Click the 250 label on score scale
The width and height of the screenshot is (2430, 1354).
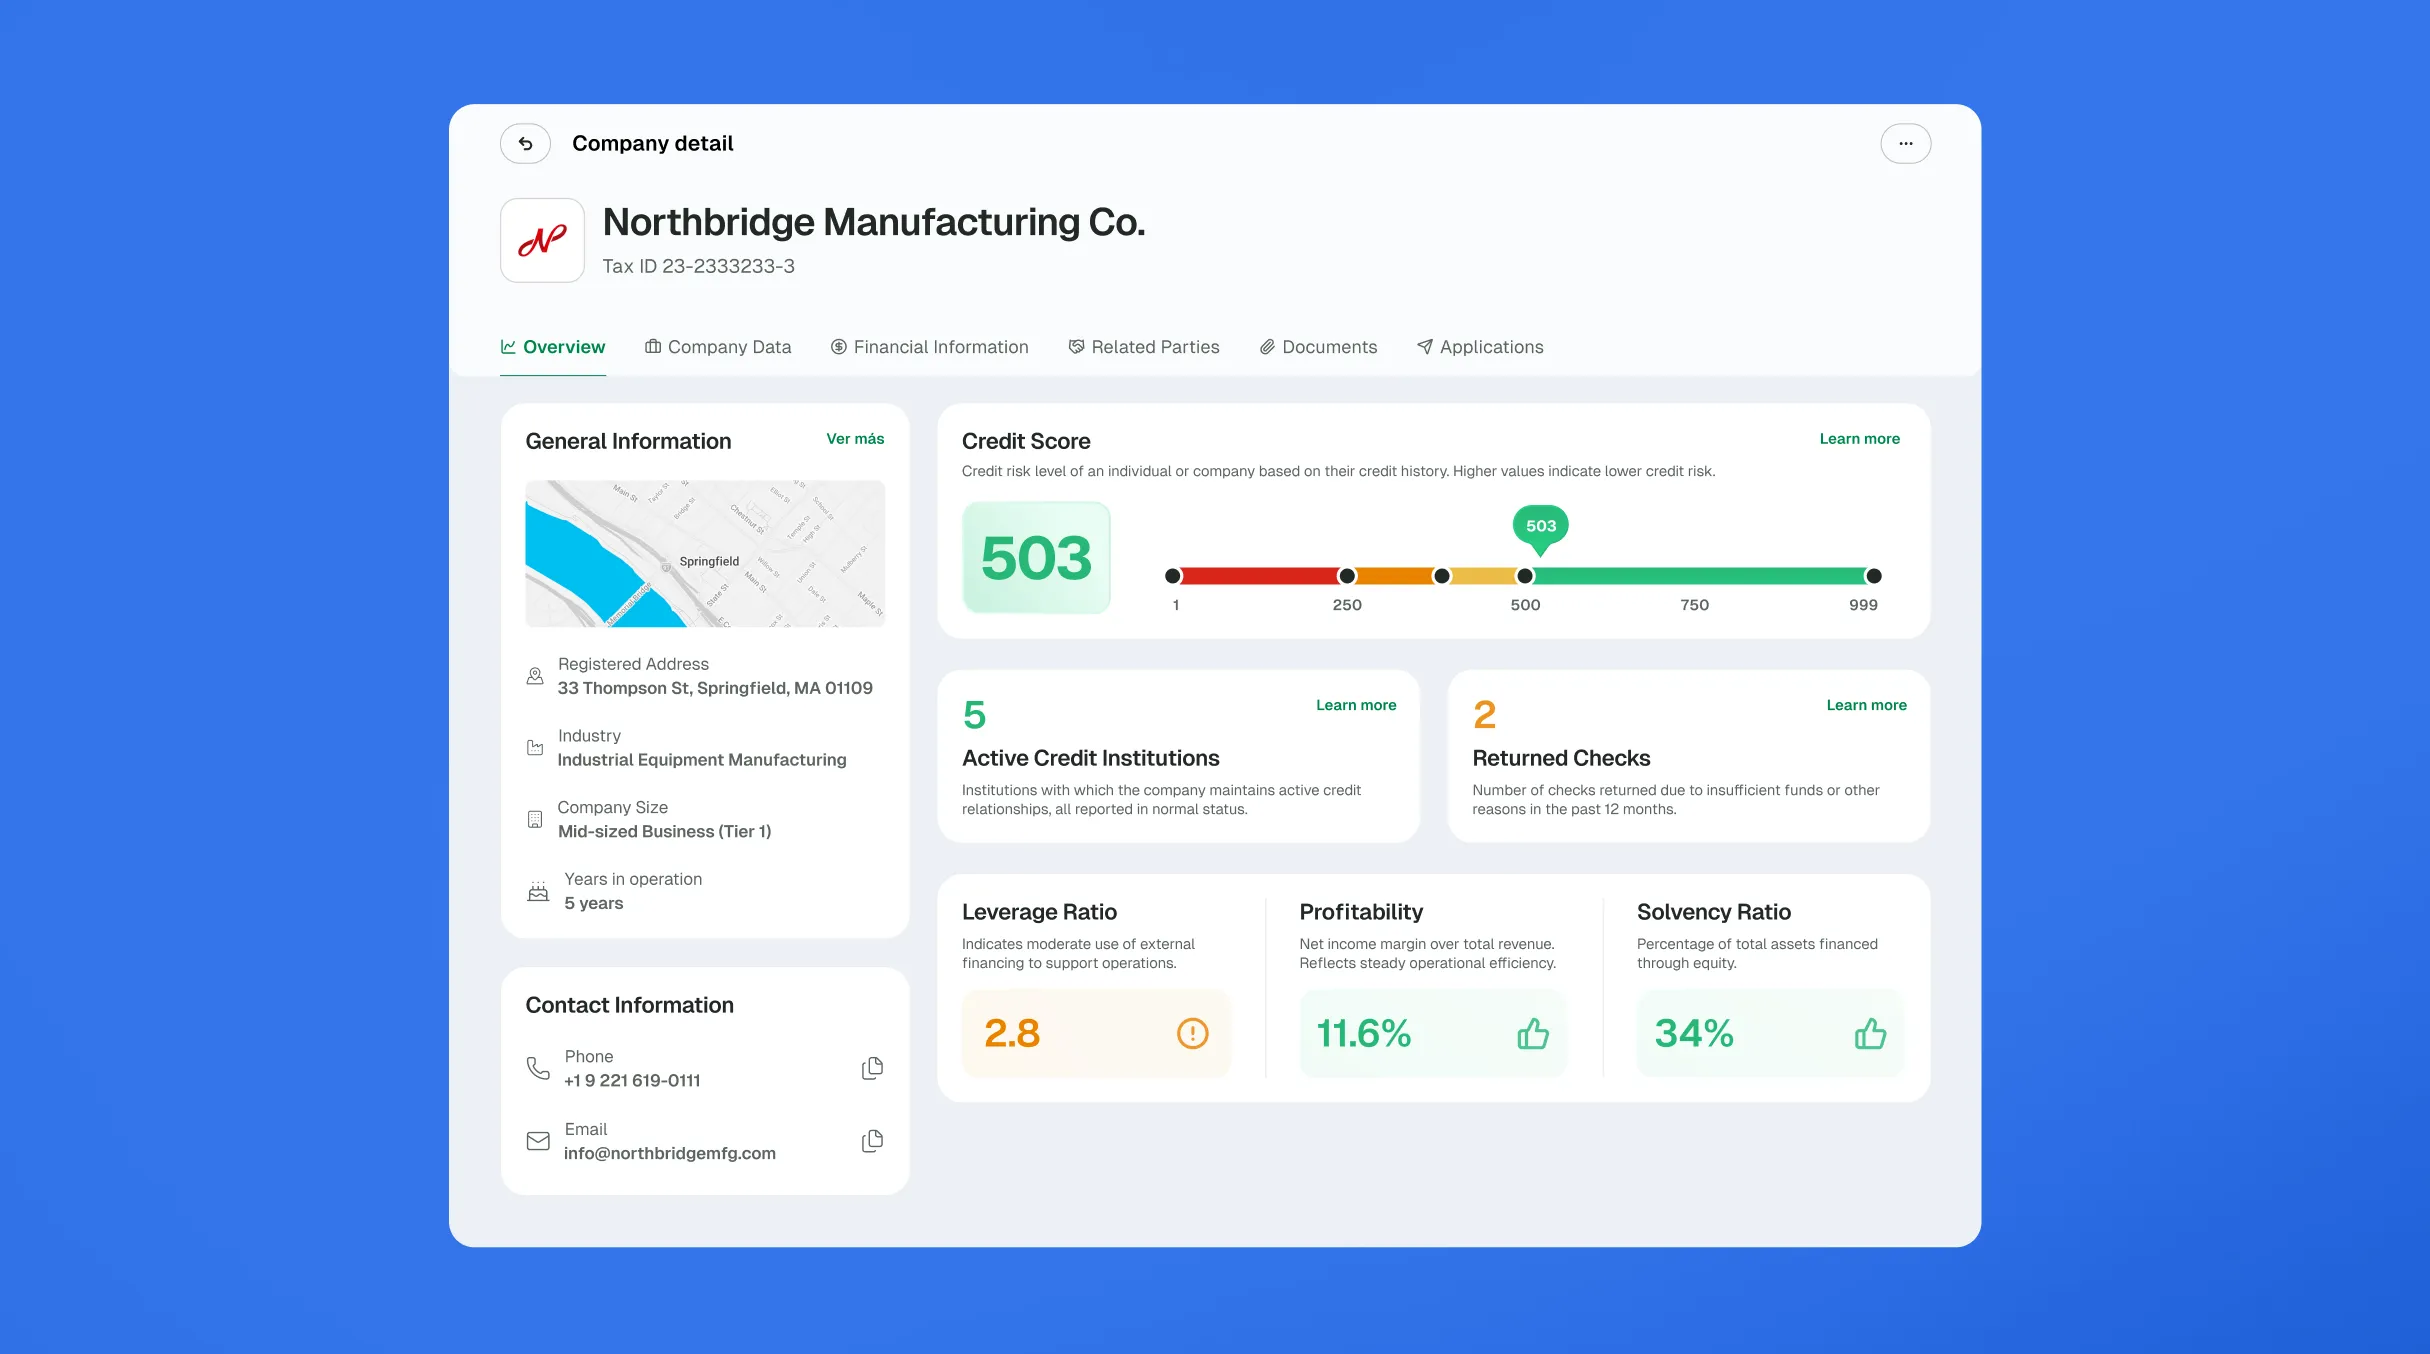click(1347, 605)
